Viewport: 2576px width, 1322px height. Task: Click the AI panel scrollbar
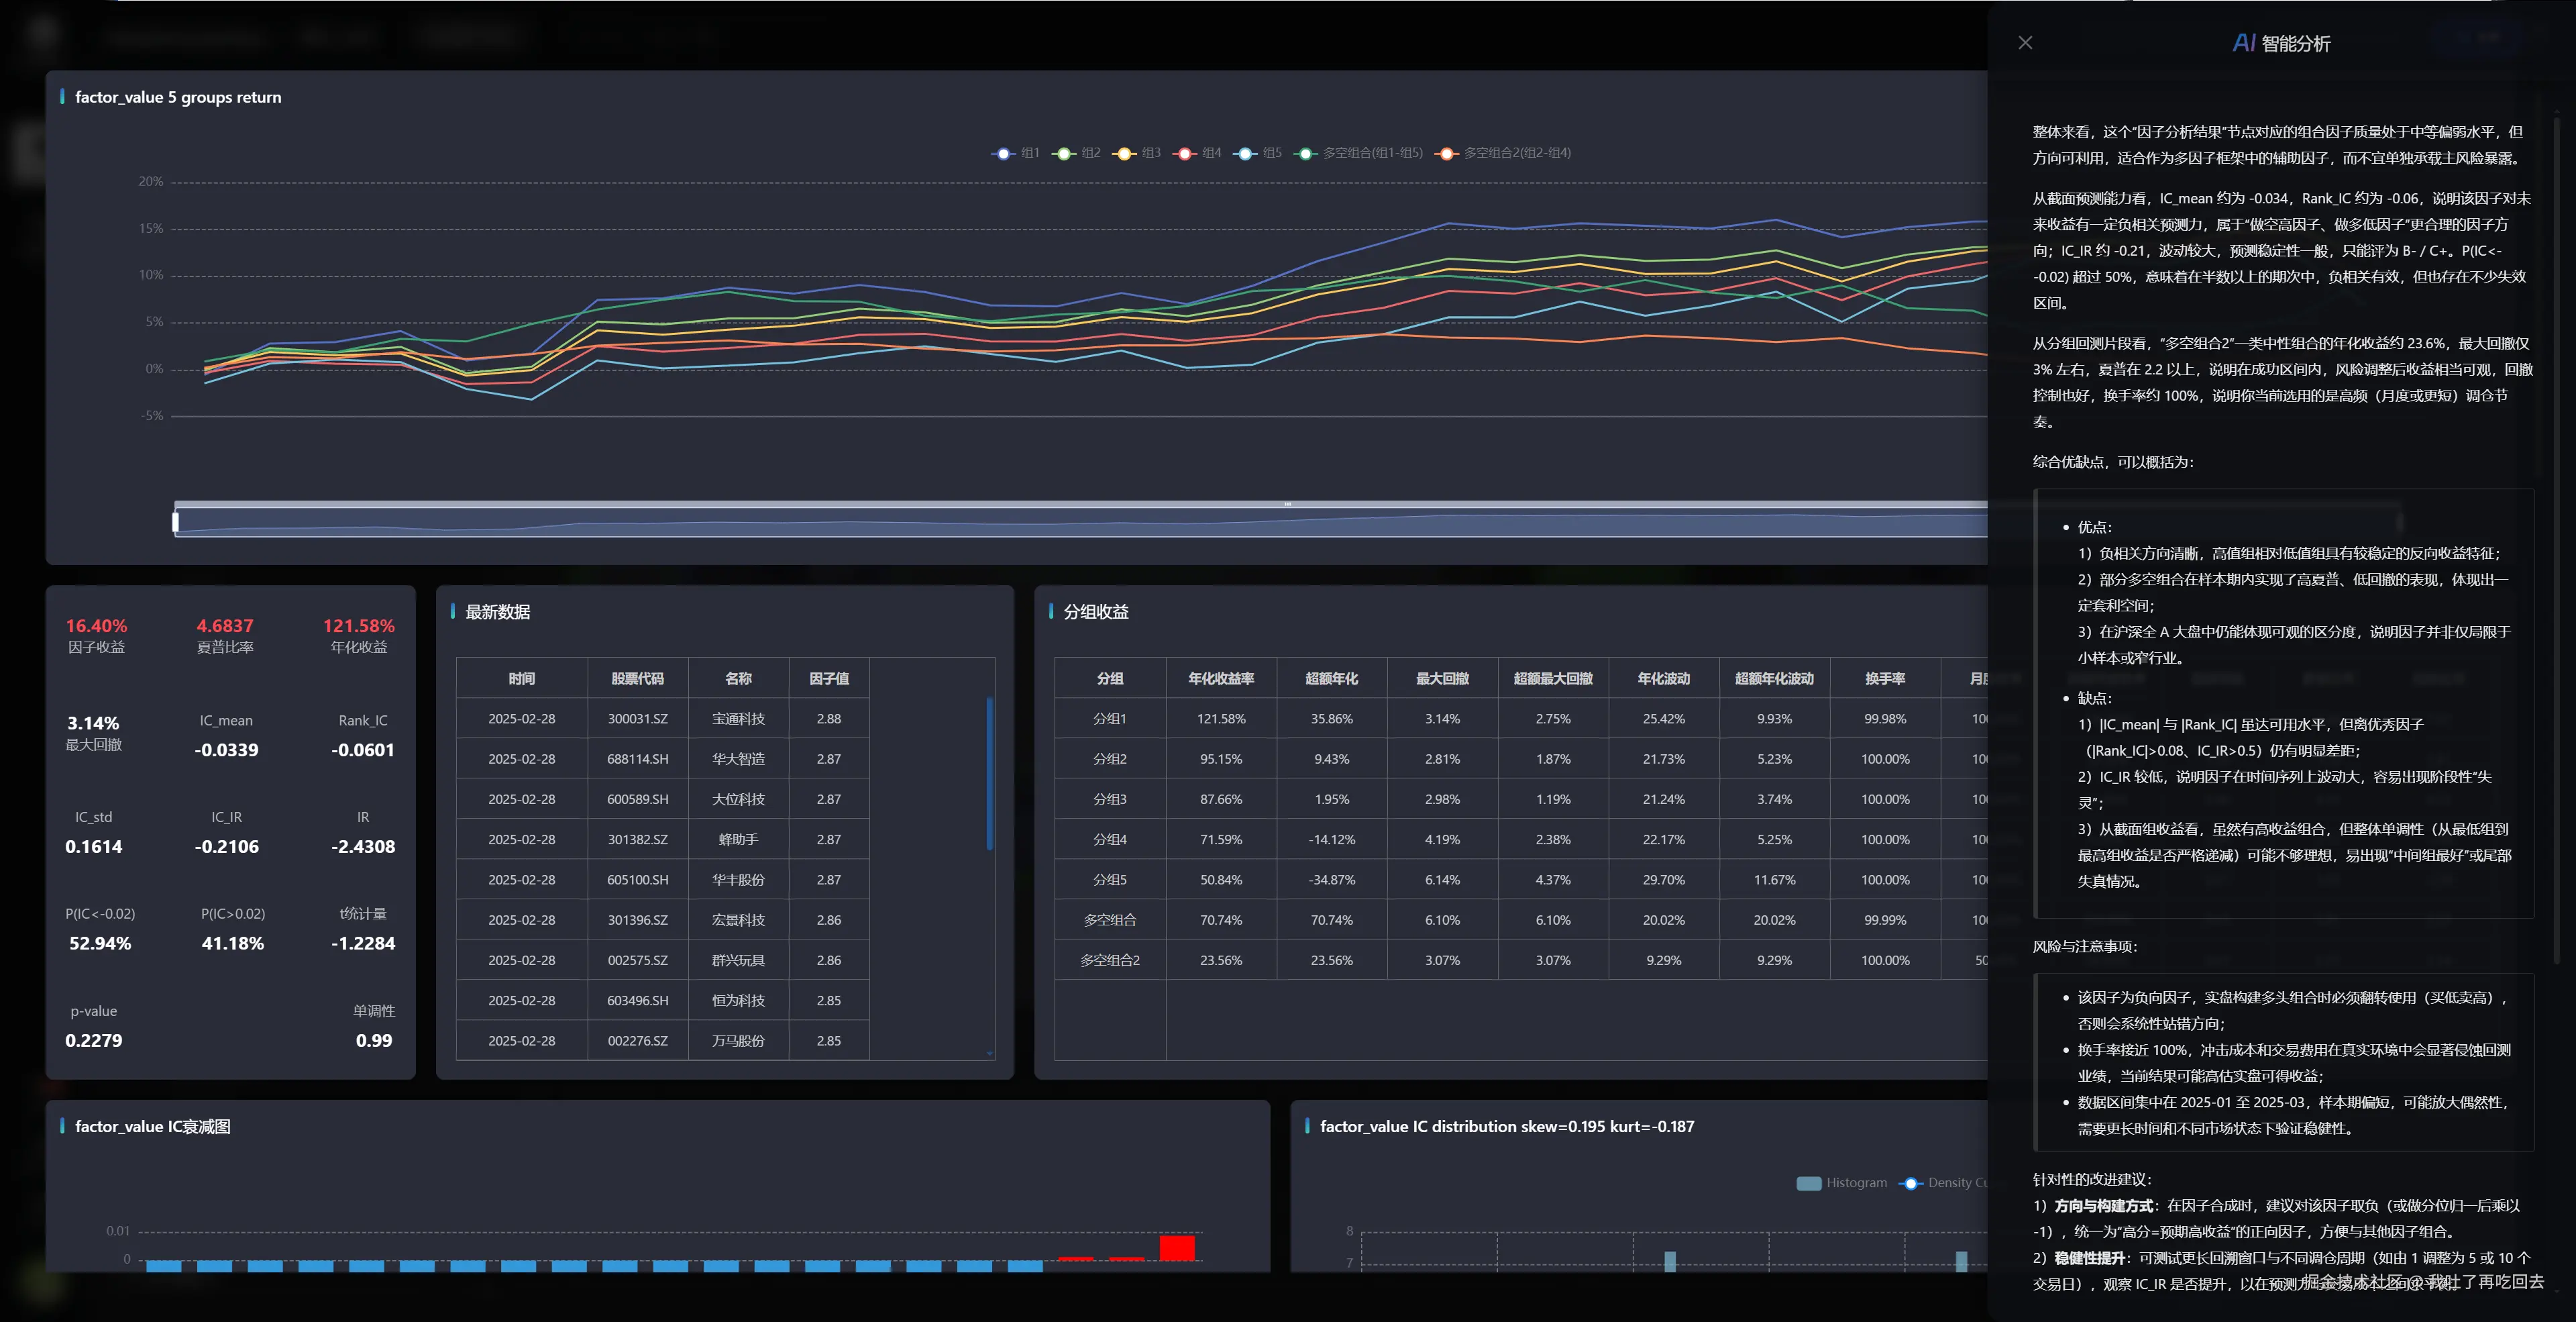click(x=2557, y=540)
